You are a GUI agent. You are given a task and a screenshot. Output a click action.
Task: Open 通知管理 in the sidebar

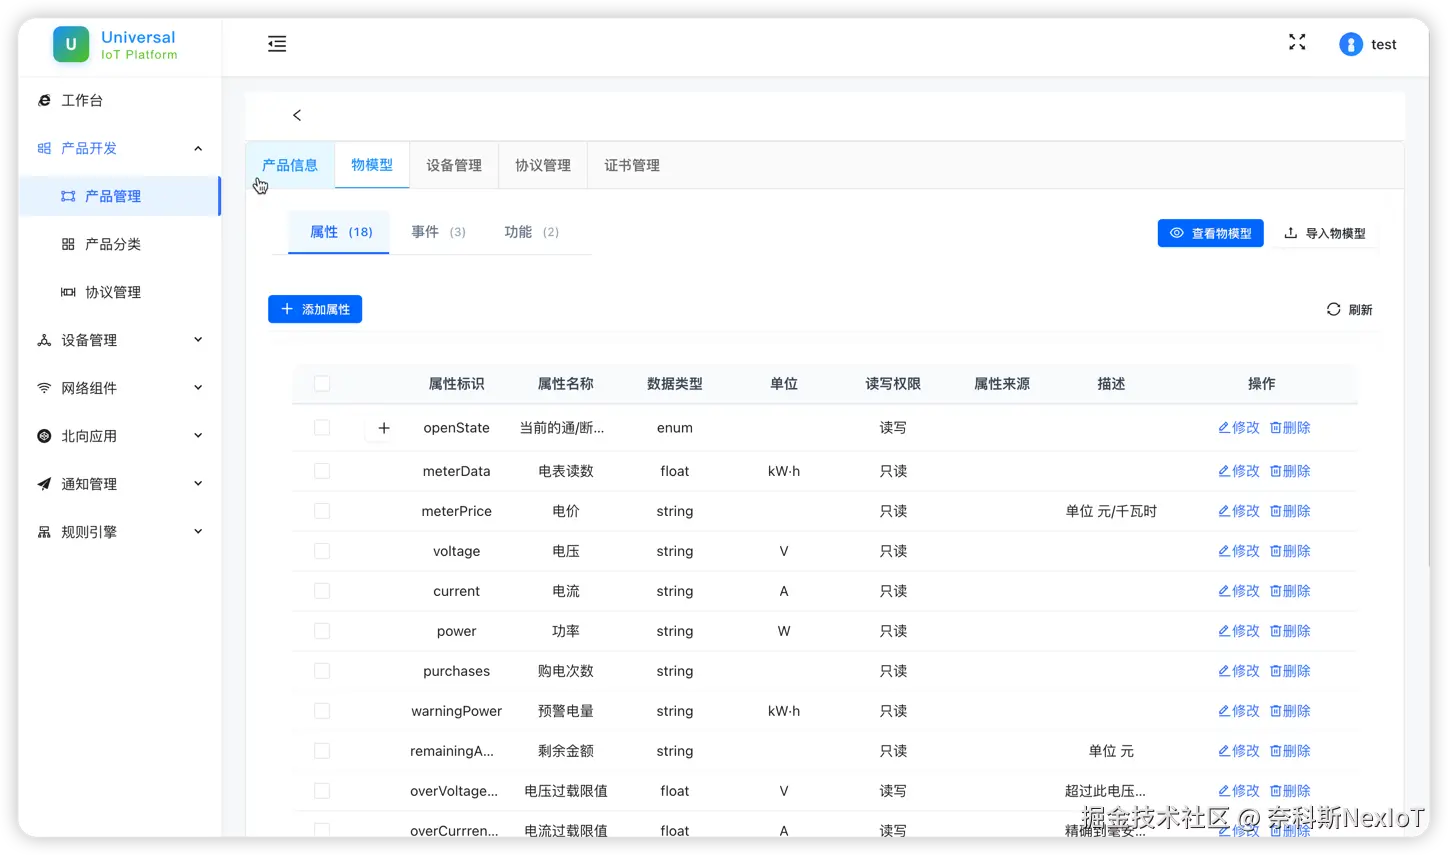87,483
